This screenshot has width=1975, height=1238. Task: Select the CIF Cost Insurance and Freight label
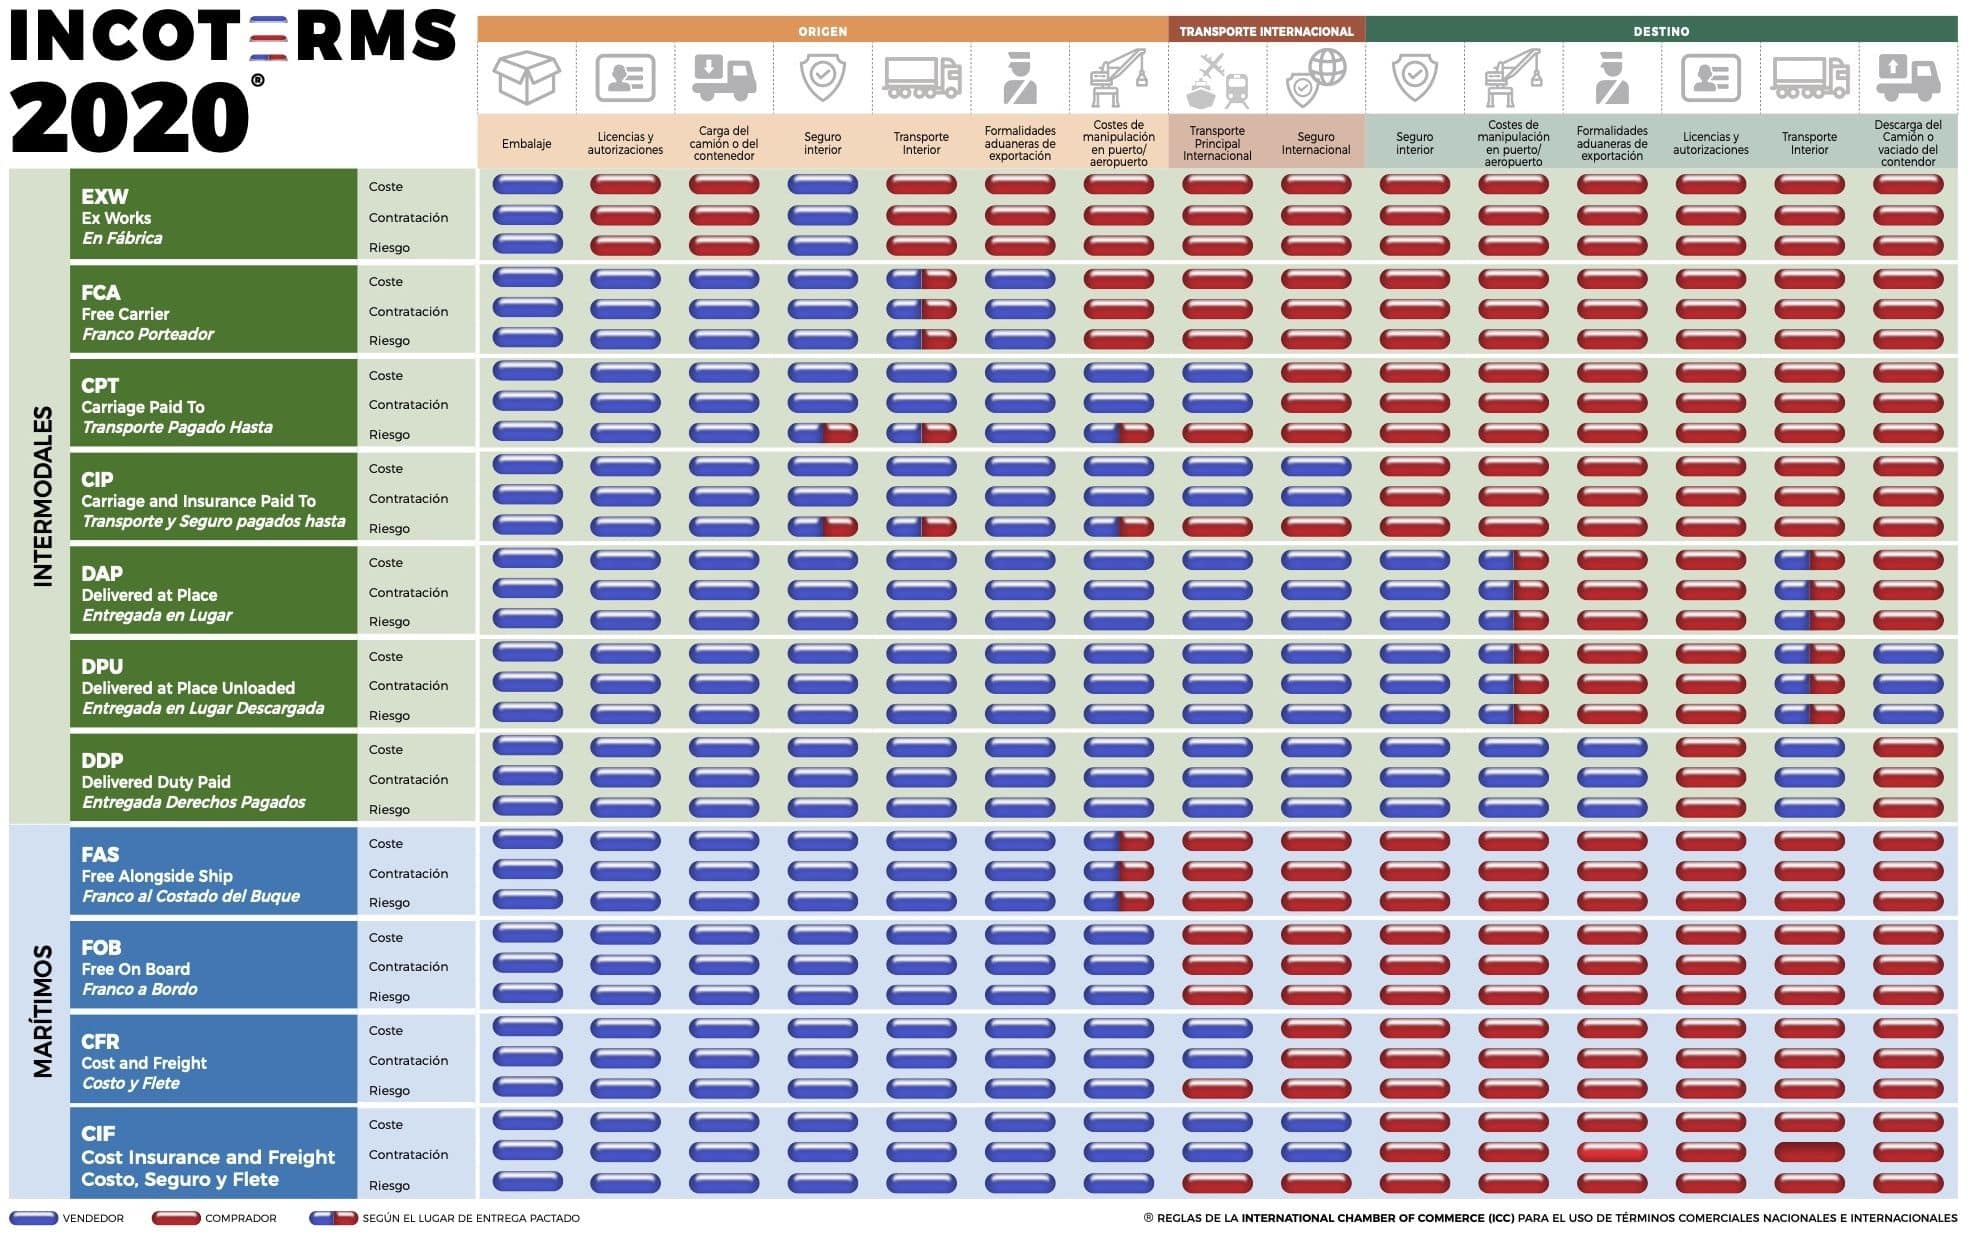click(213, 1153)
